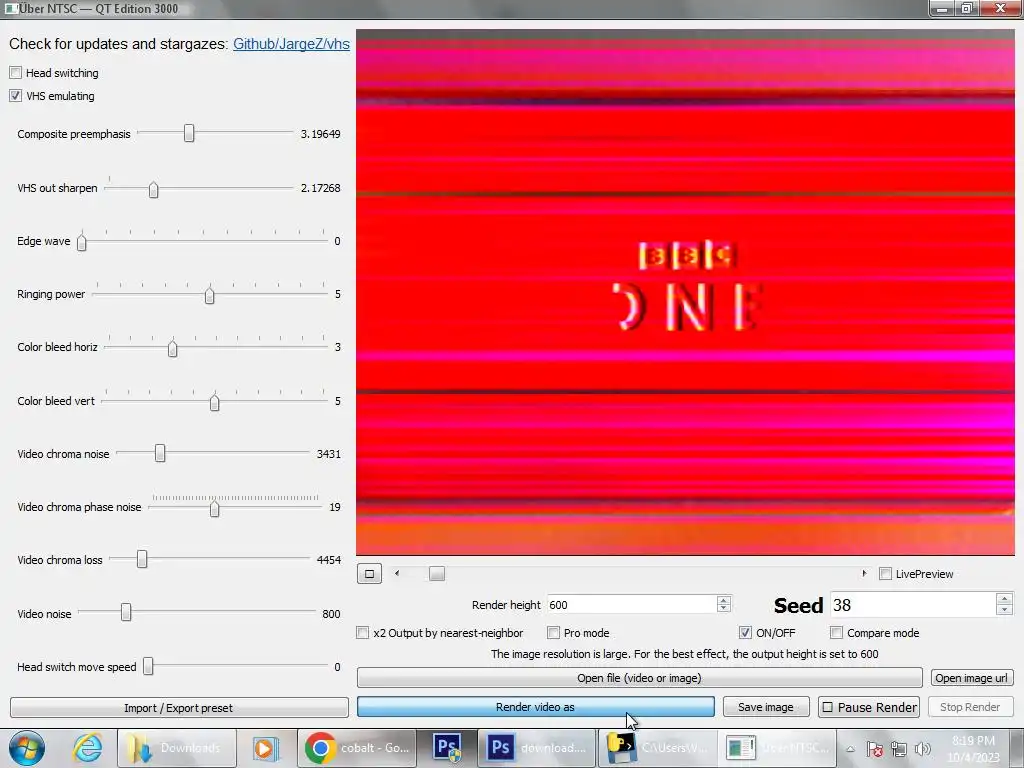Click the Video chroma loss value 4454

(x=328, y=560)
